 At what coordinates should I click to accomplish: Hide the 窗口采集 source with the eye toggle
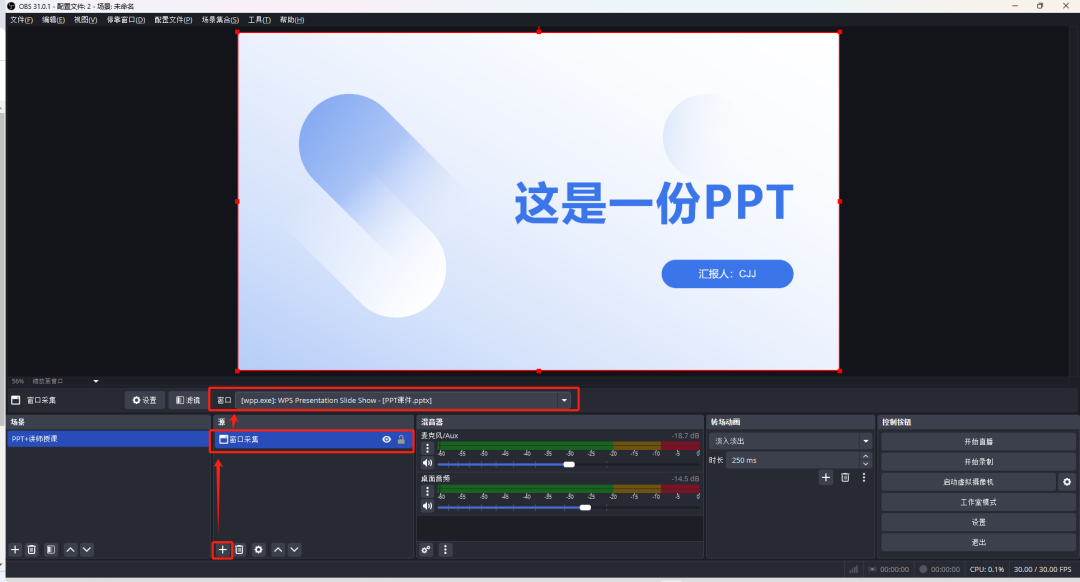point(385,439)
